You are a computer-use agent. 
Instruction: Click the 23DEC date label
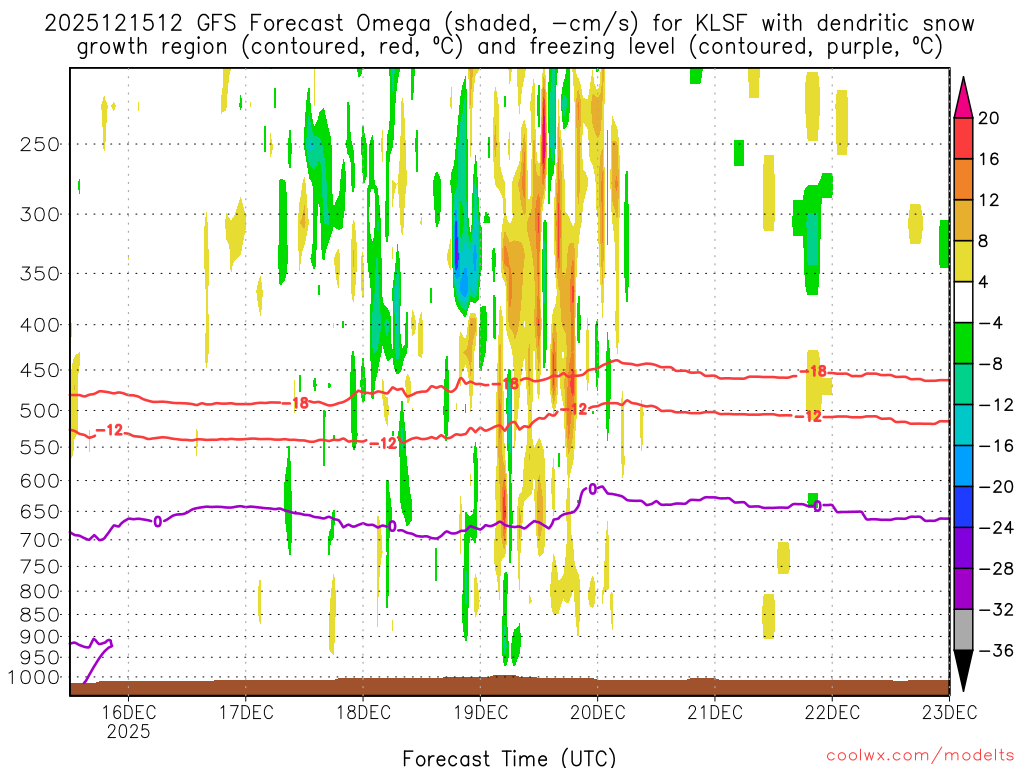950,712
